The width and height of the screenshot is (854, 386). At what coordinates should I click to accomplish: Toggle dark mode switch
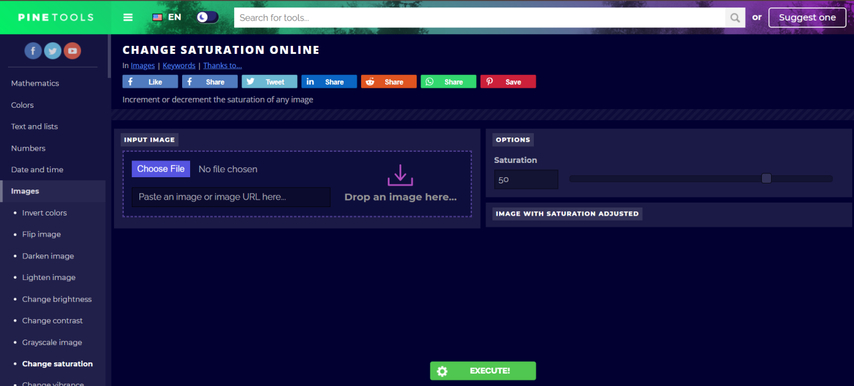tap(208, 17)
